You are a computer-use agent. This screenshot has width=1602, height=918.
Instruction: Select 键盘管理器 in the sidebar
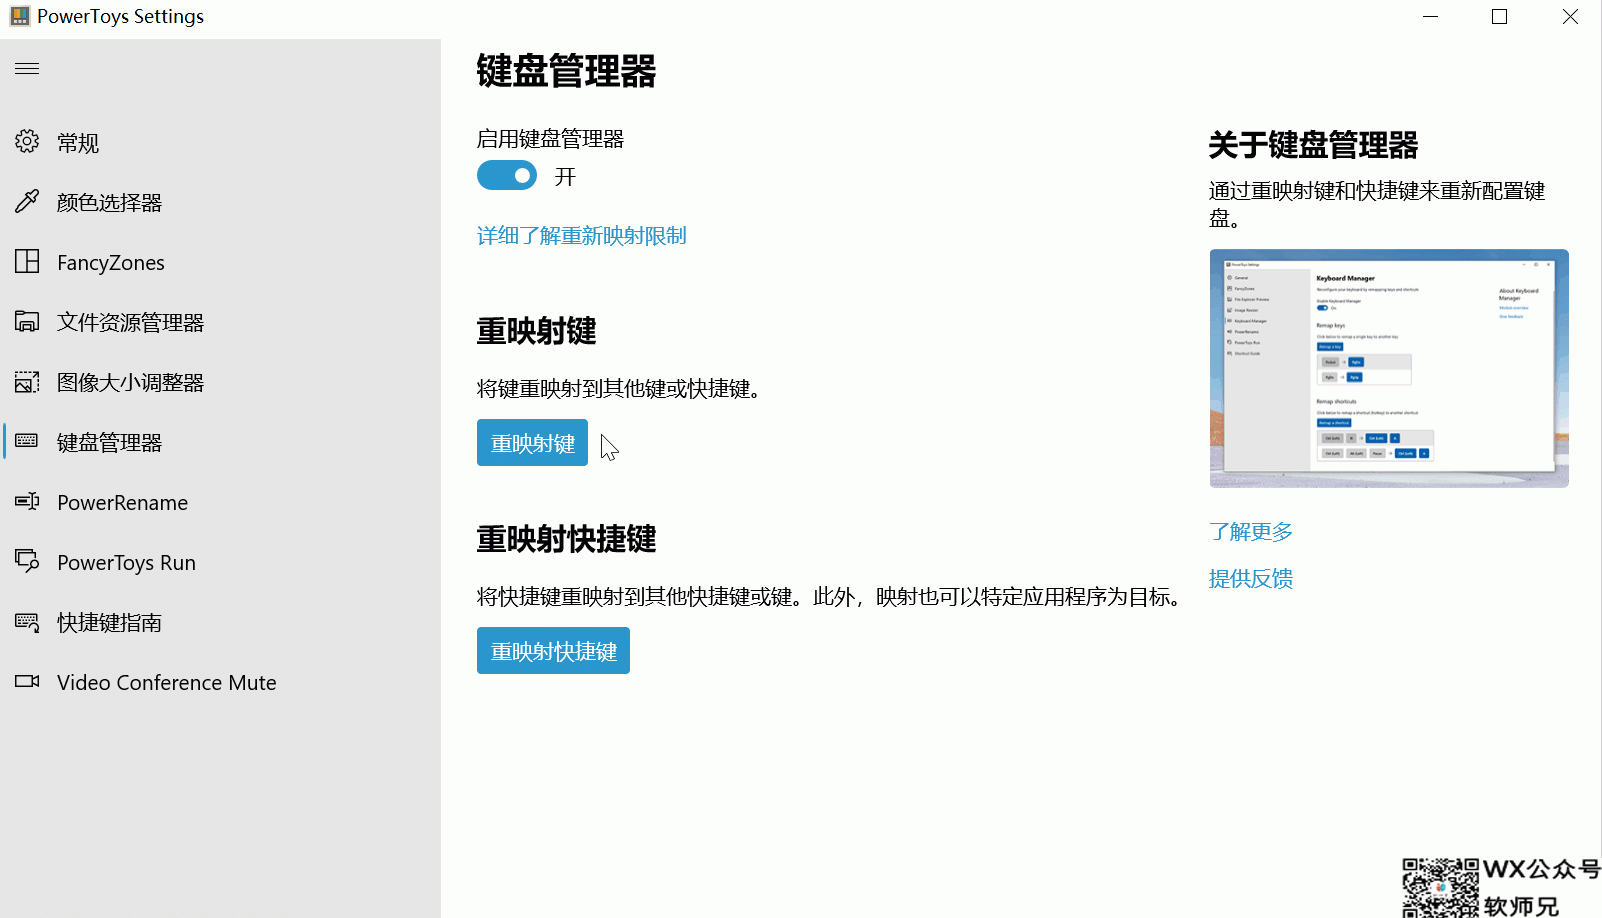click(220, 442)
